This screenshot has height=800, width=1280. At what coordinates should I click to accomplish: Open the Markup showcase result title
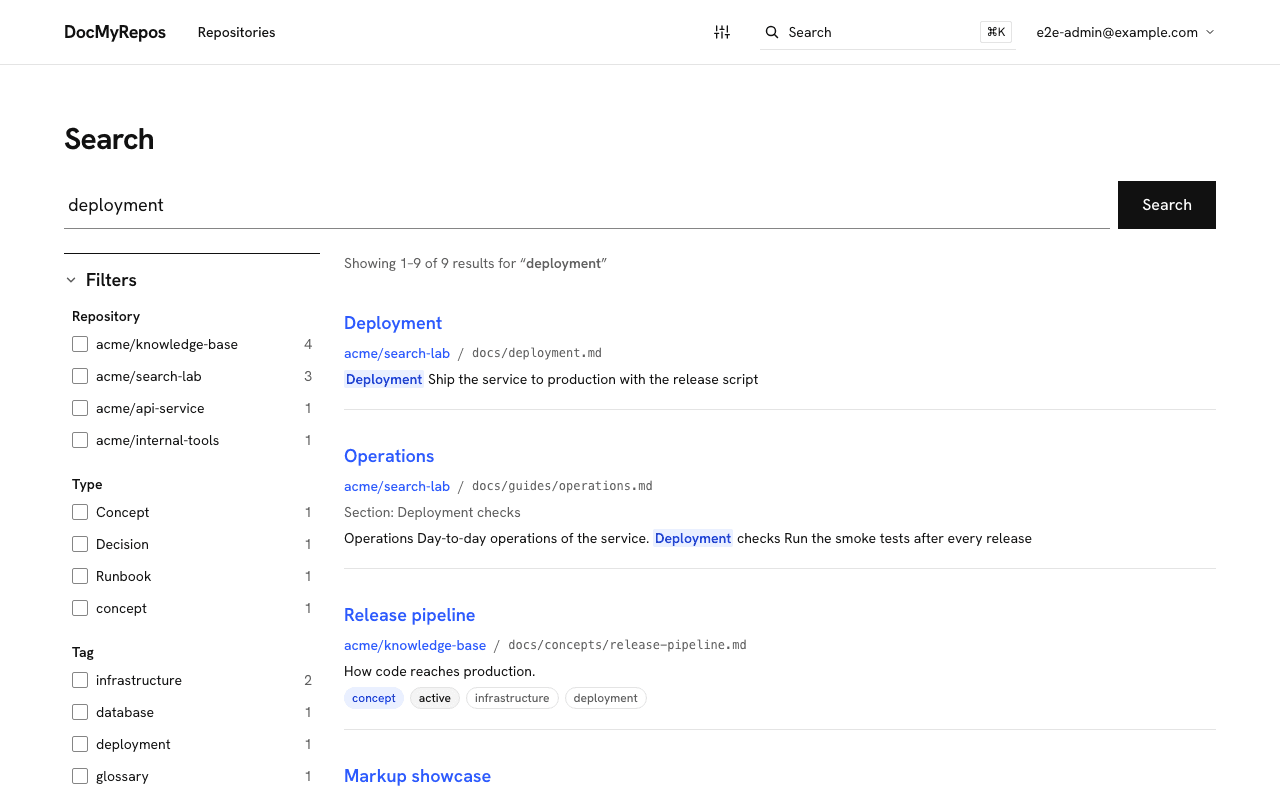click(x=418, y=776)
